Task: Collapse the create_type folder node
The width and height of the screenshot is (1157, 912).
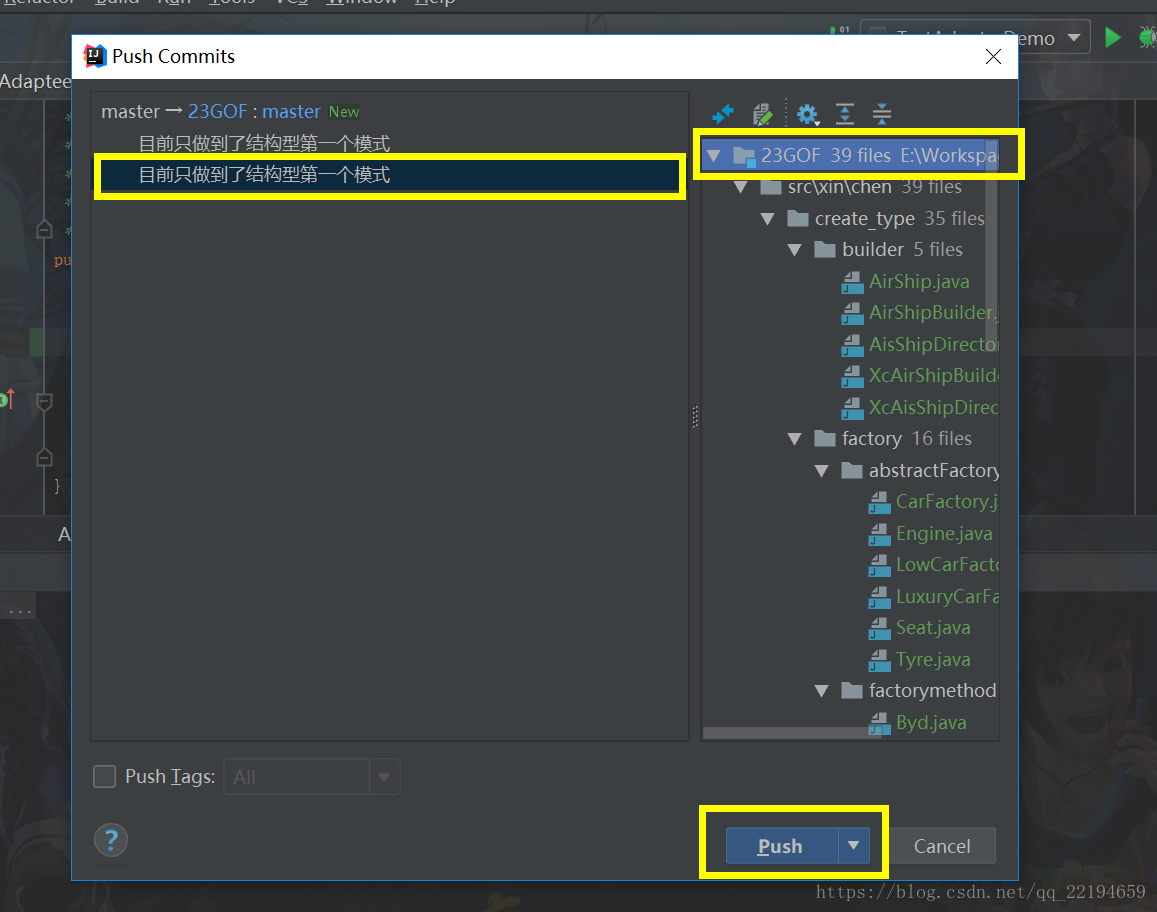Action: click(767, 219)
